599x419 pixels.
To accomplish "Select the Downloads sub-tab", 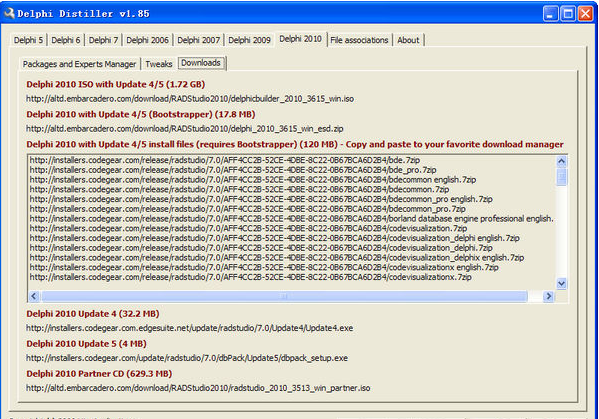I will tap(201, 63).
